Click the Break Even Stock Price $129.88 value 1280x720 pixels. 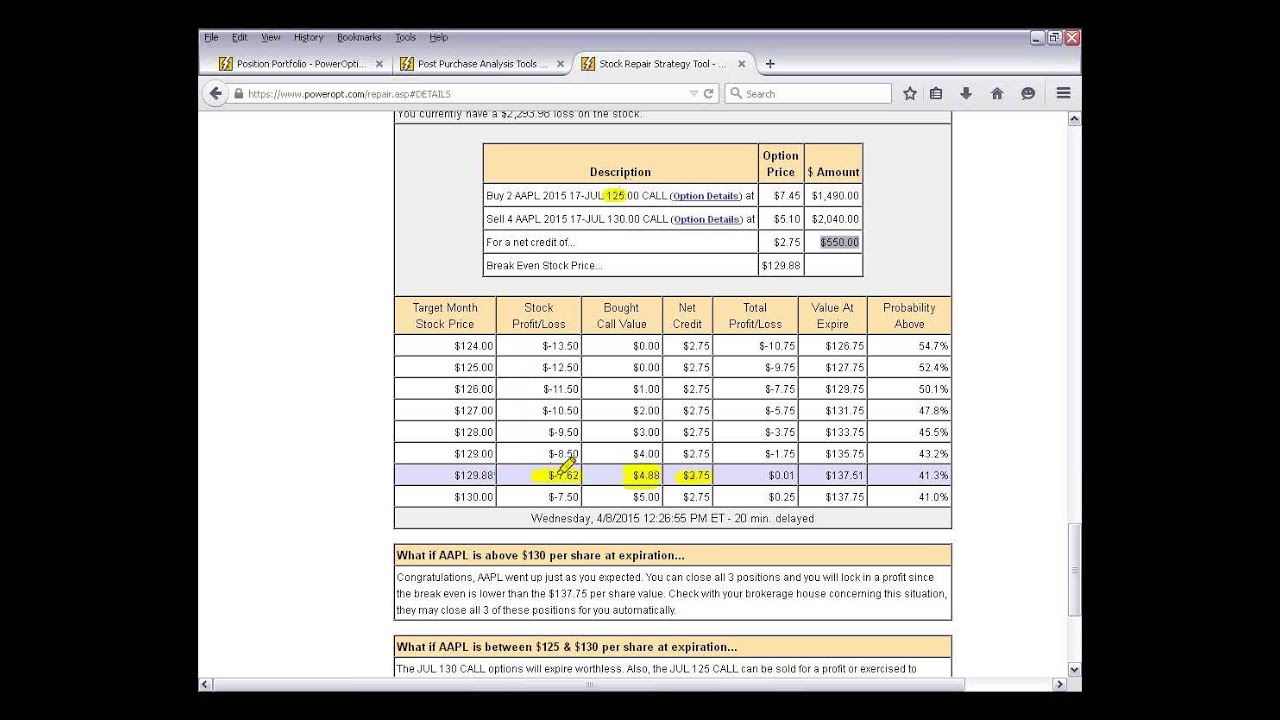point(780,266)
